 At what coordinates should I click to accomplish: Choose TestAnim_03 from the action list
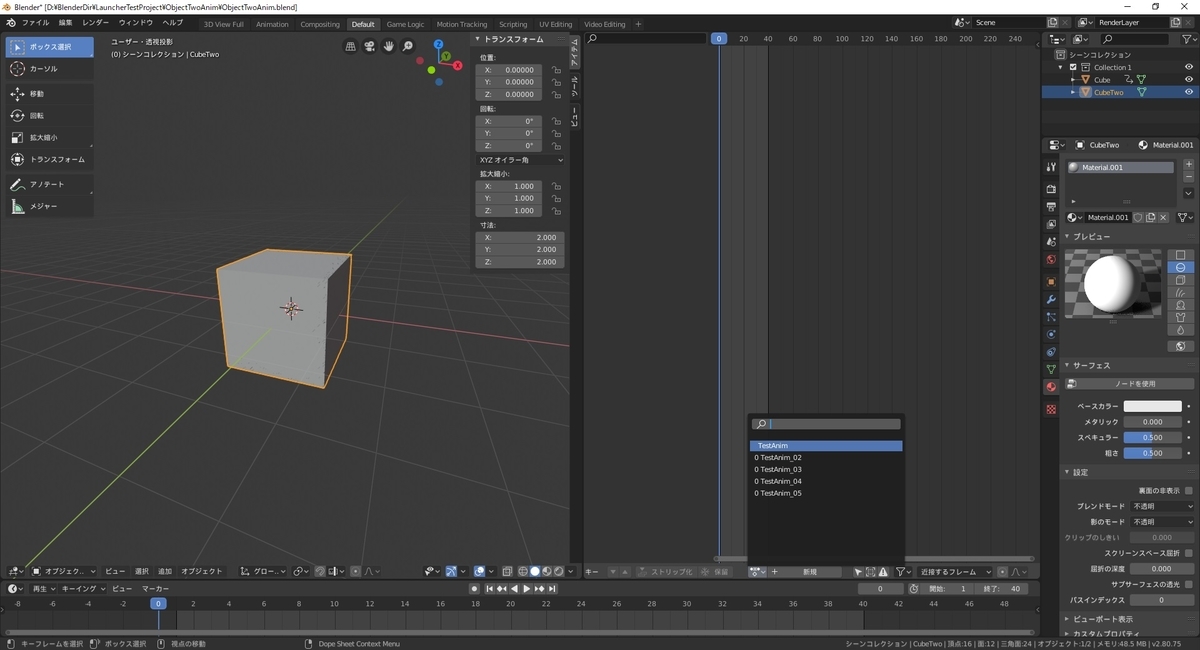tap(780, 470)
